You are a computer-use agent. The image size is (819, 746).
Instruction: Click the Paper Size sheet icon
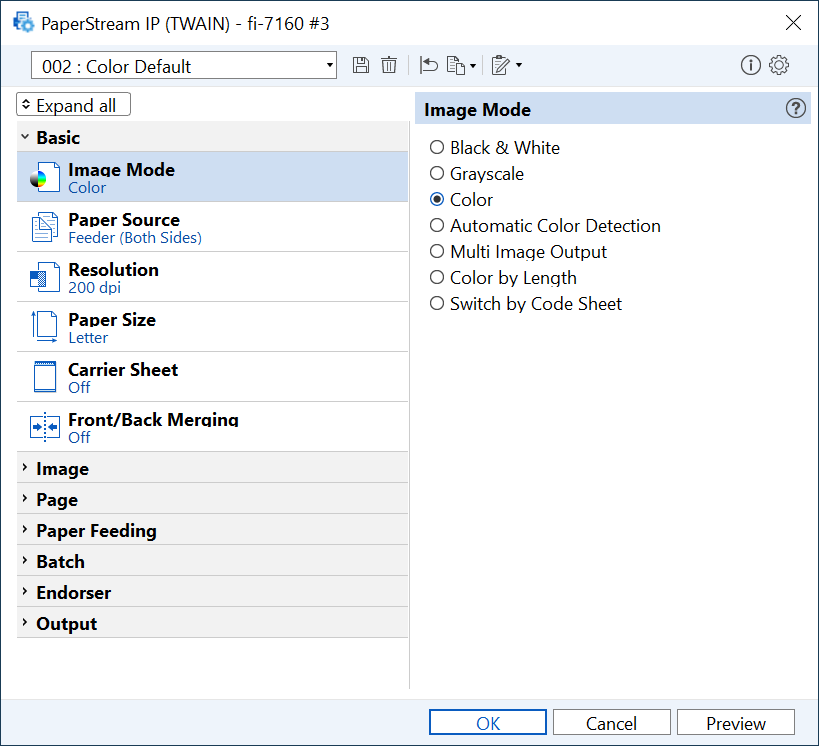45,327
